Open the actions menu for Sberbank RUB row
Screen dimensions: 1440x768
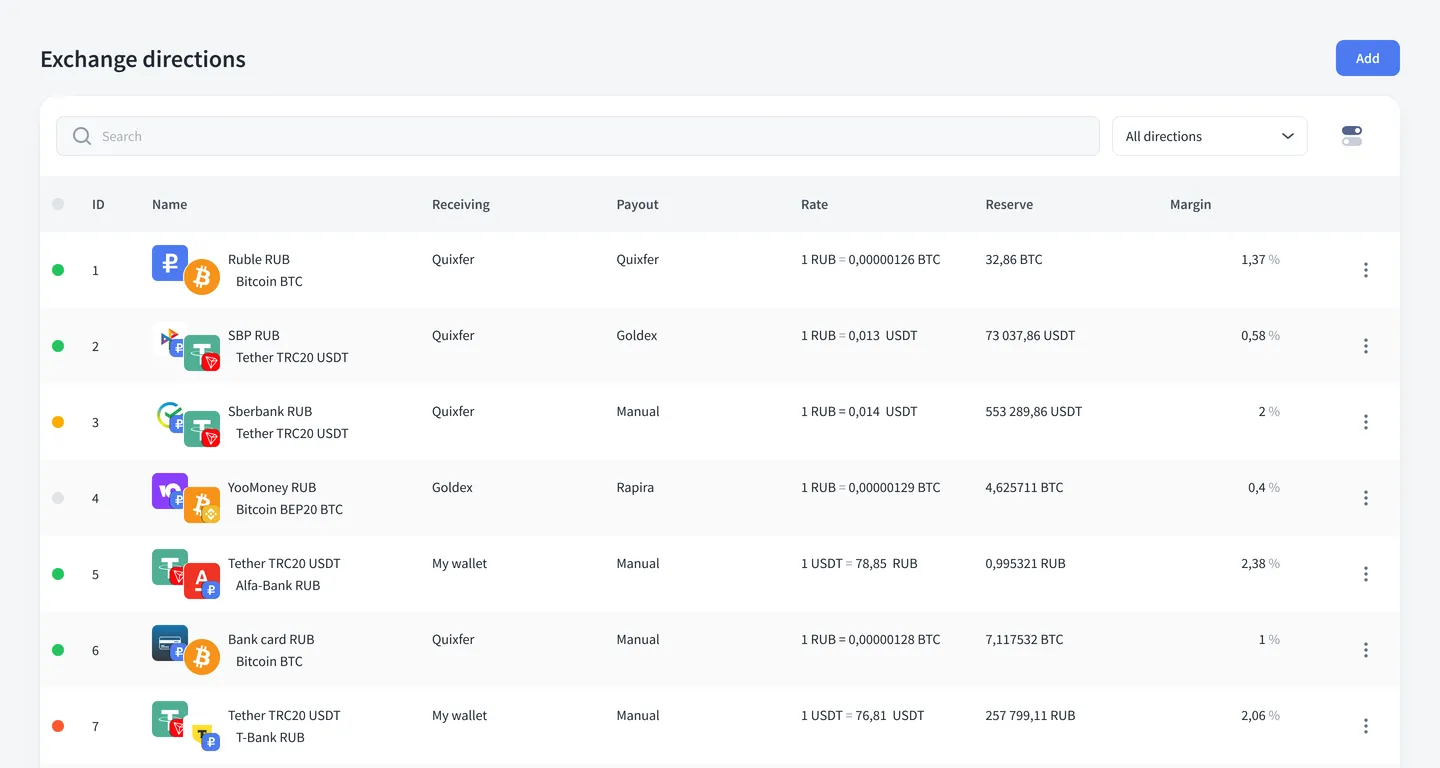(1366, 422)
